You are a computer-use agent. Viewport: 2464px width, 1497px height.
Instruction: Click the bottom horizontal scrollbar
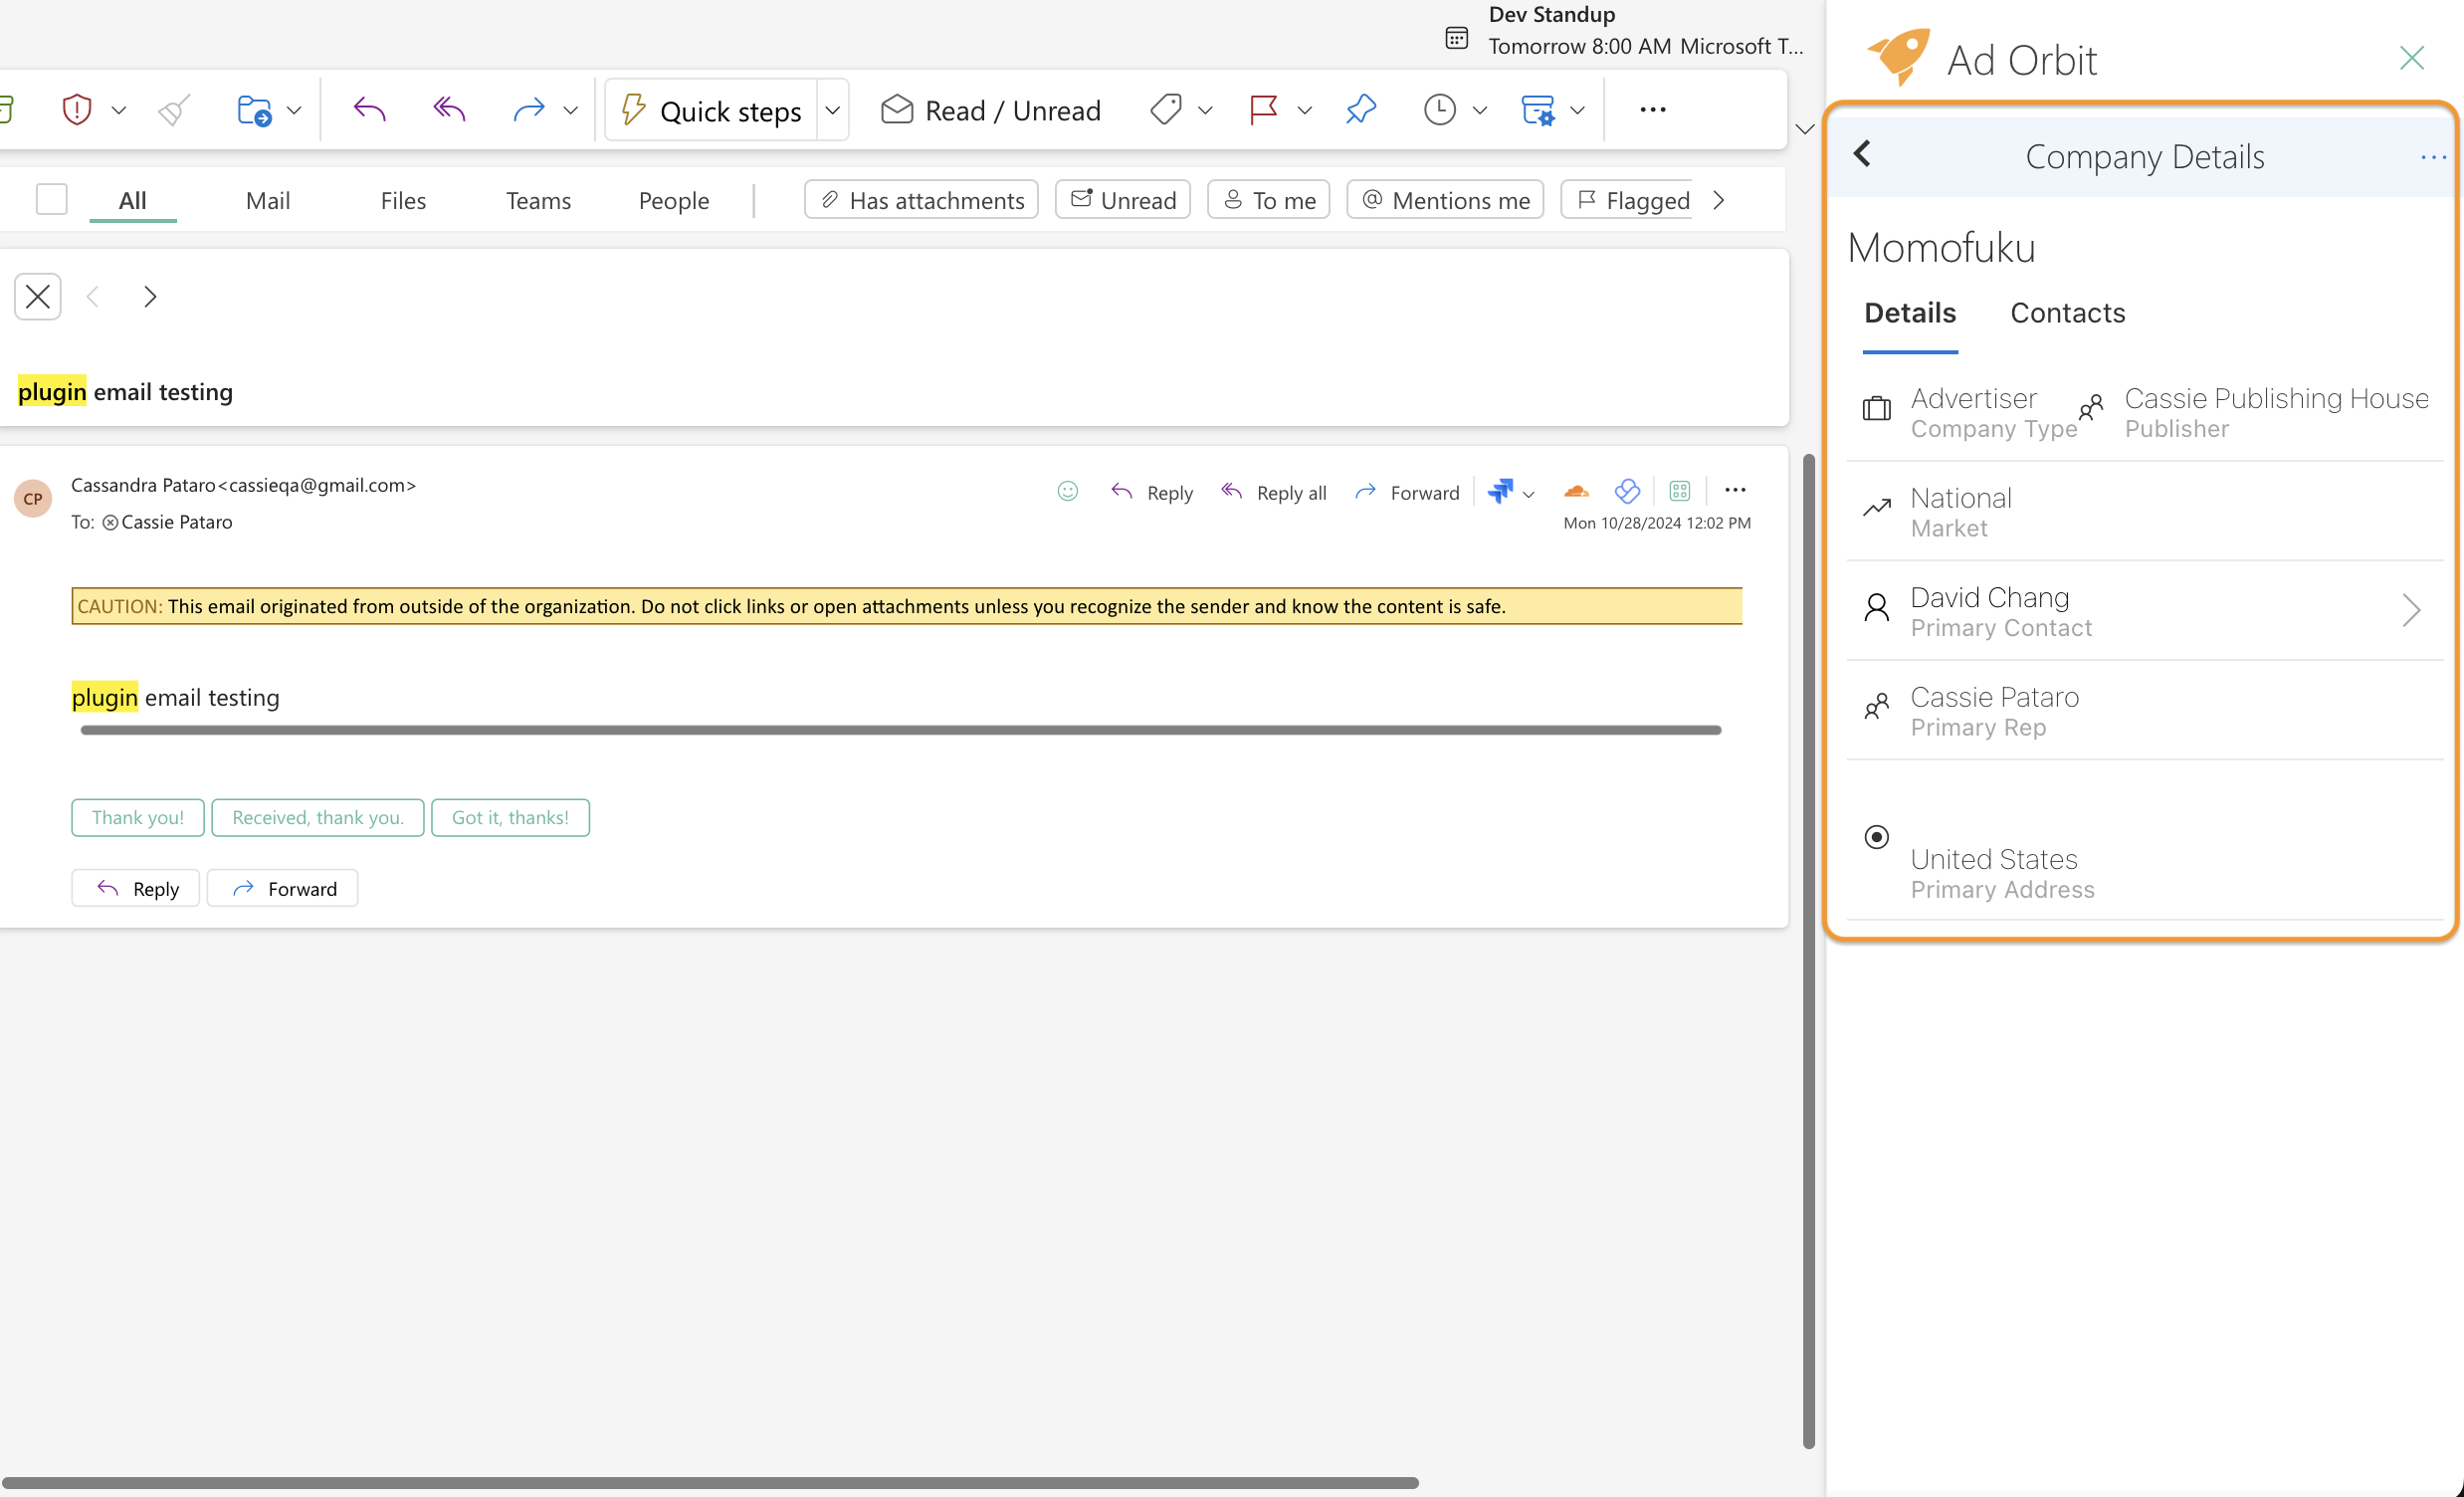tap(710, 1482)
